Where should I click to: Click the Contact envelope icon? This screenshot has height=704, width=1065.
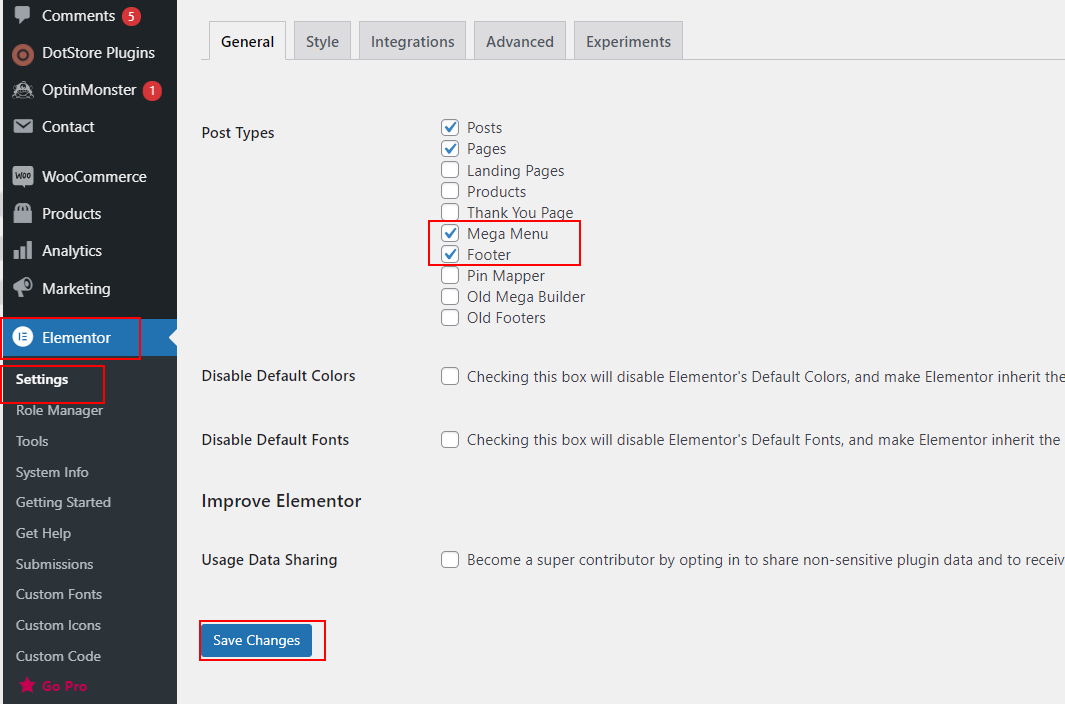point(22,126)
